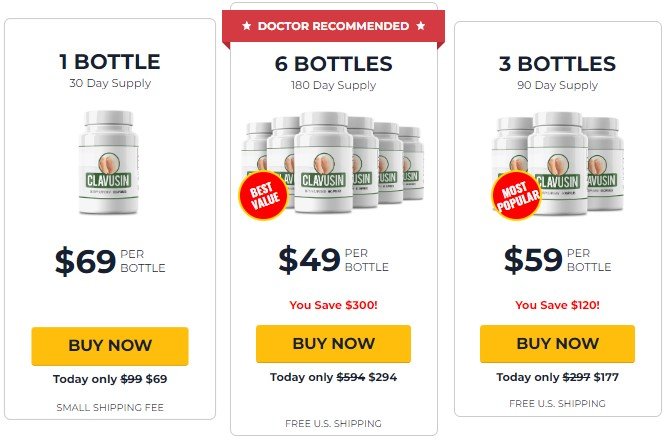Click the You Save $120 text
Screen dimensions: 667x441
(557, 305)
